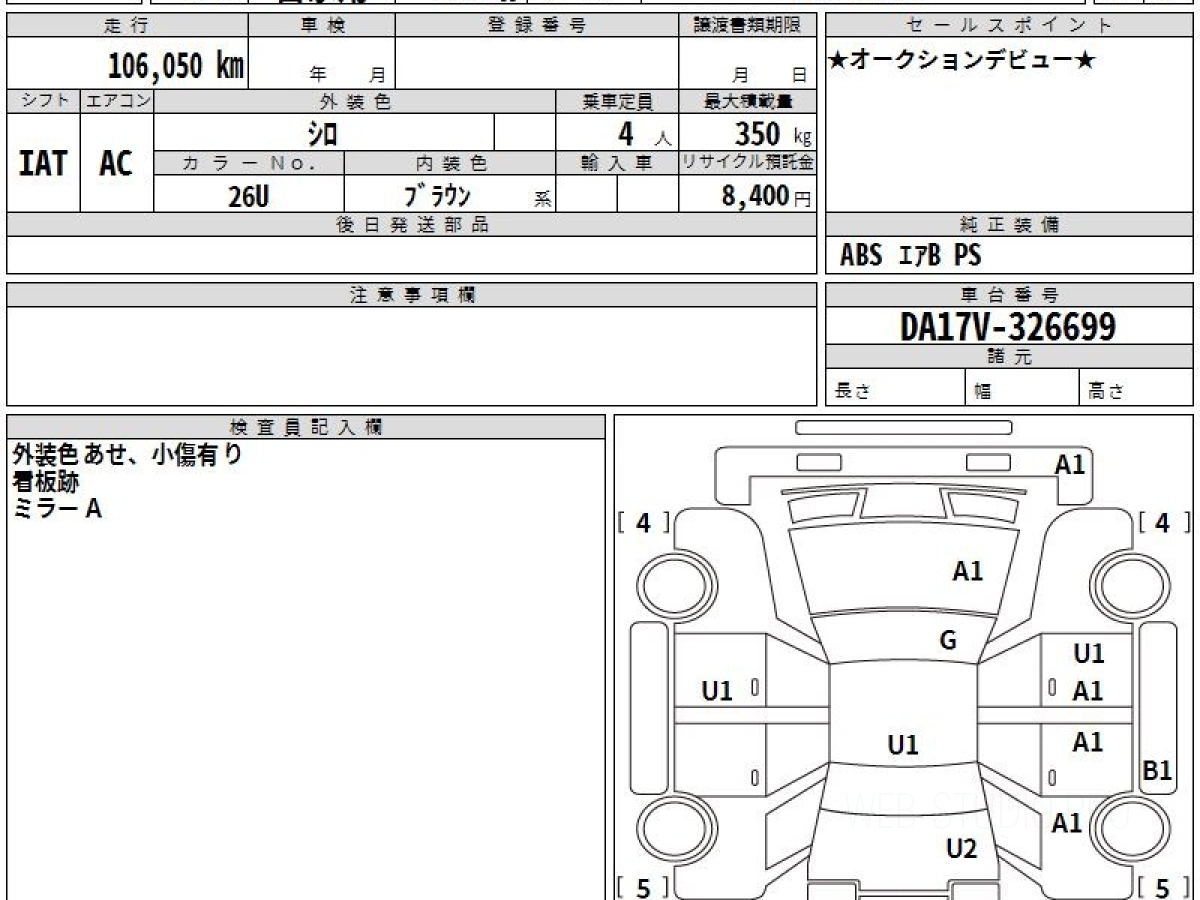Select the 乗車定員 header
1200x900 pixels.
click(x=617, y=101)
